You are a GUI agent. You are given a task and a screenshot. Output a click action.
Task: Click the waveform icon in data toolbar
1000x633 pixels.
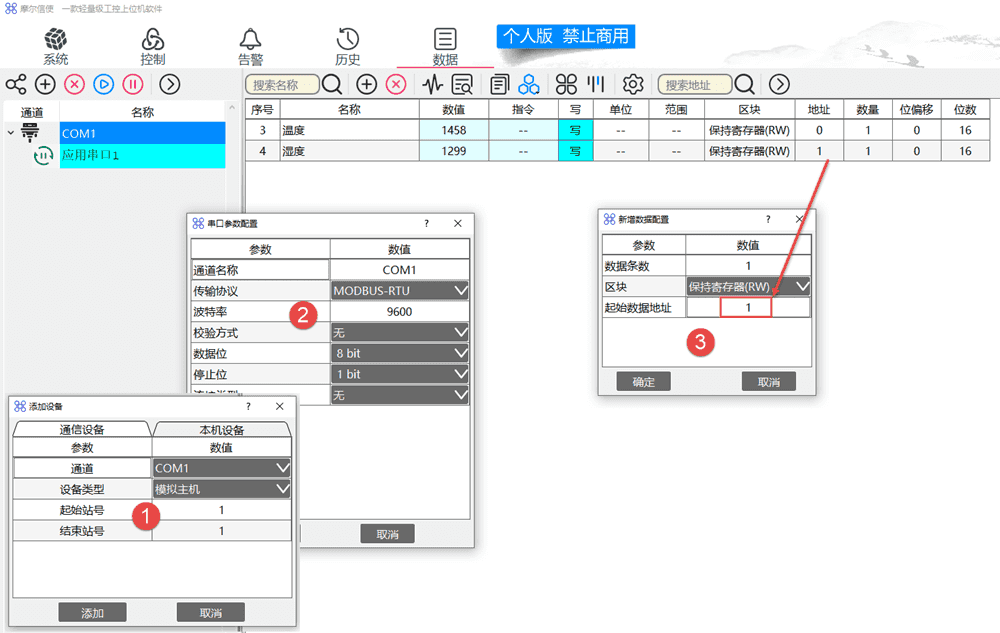tap(433, 84)
